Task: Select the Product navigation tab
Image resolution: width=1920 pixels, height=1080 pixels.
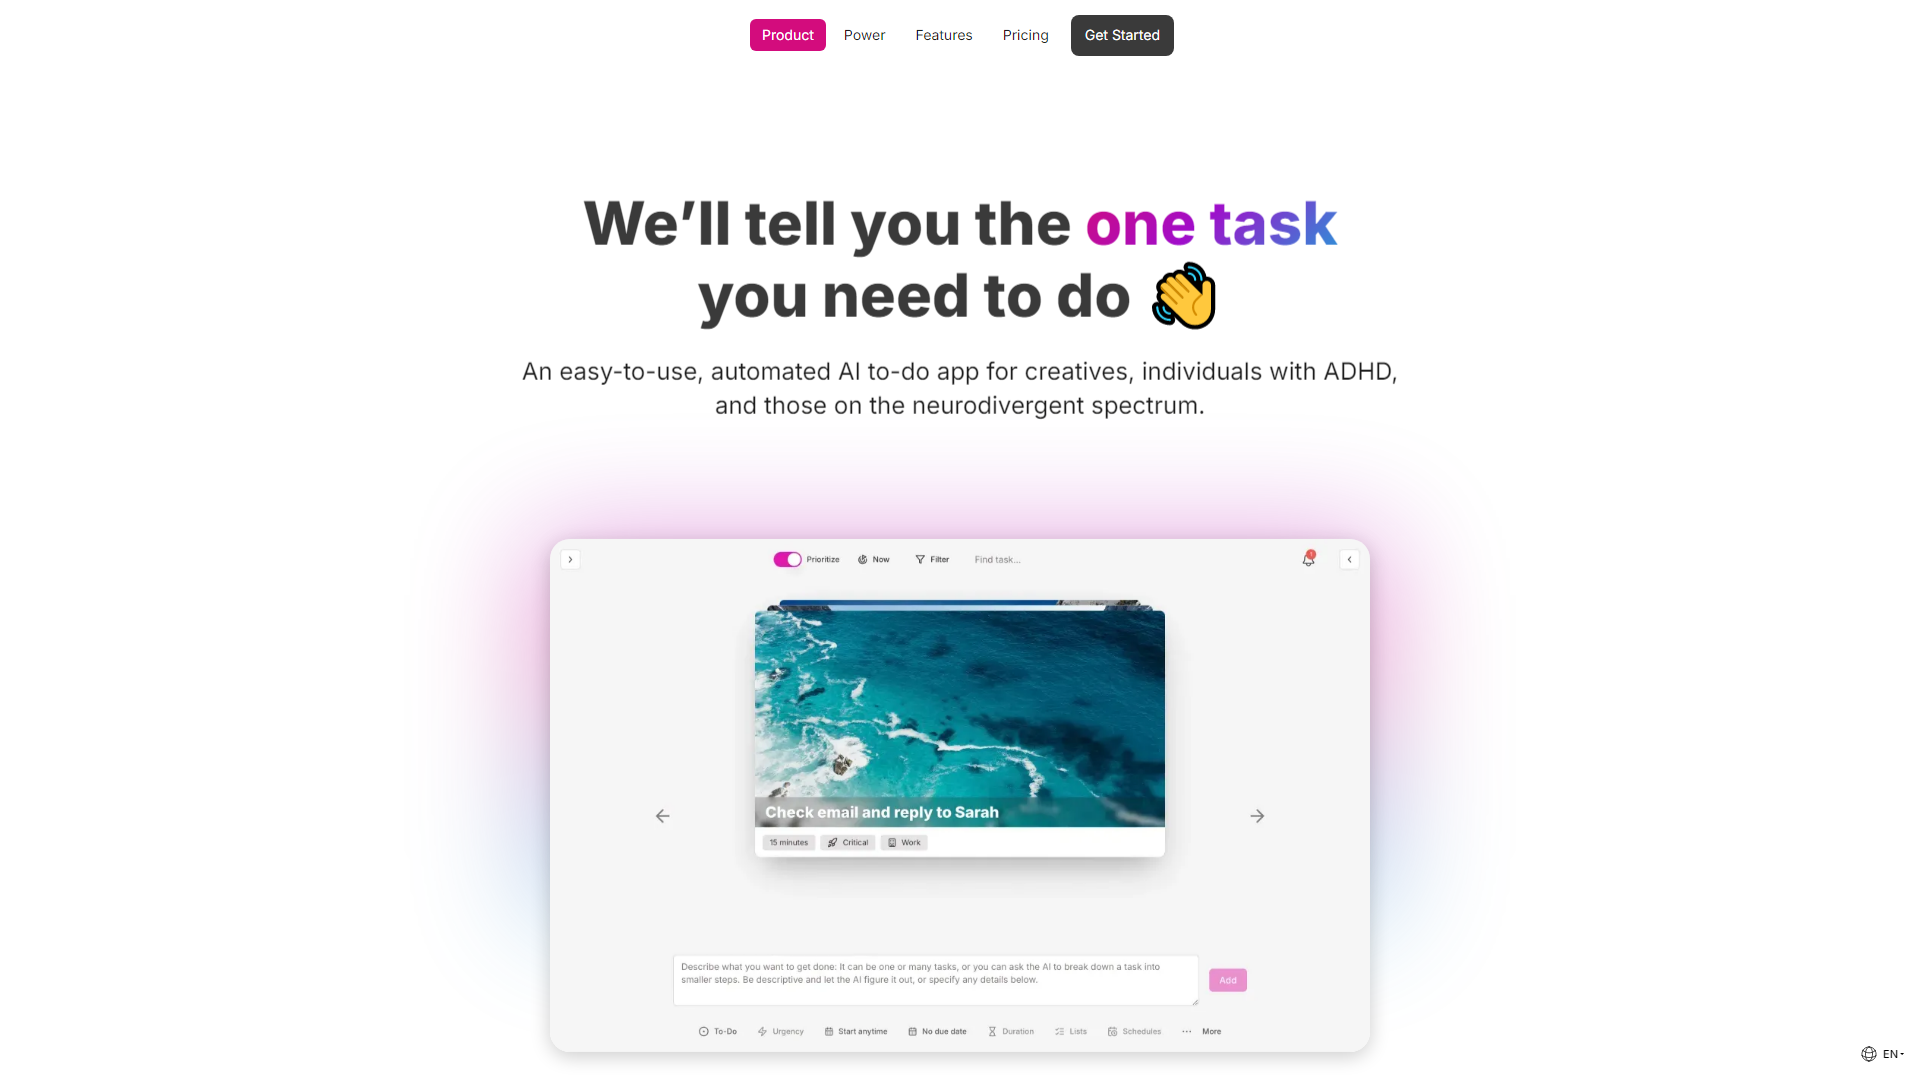Action: coord(787,34)
